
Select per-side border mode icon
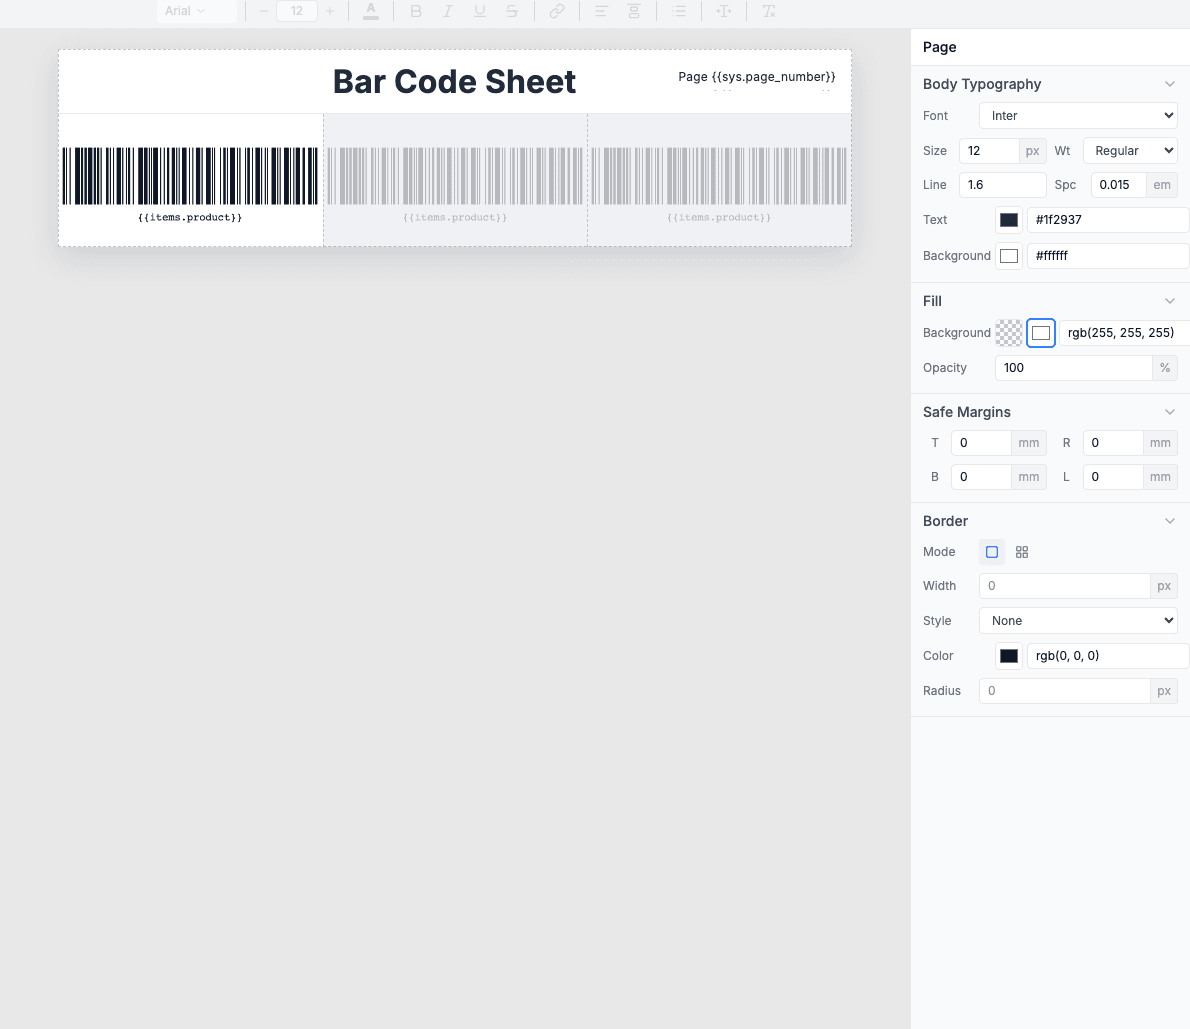1021,551
